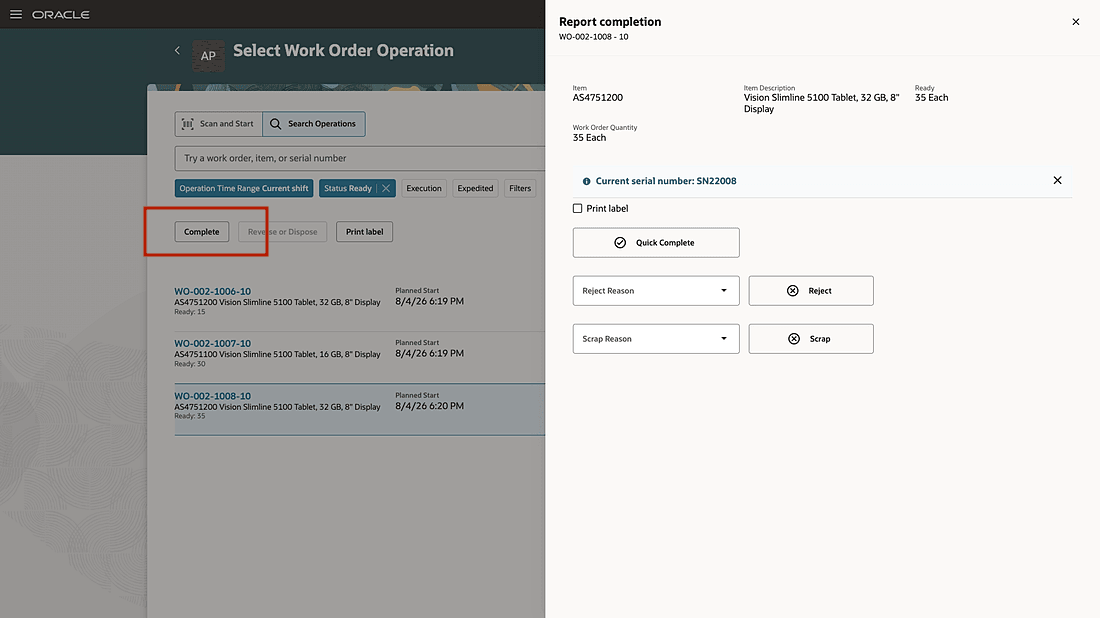The height and width of the screenshot is (618, 1100).
Task: Click the Oracle logo
Action: [x=61, y=15]
